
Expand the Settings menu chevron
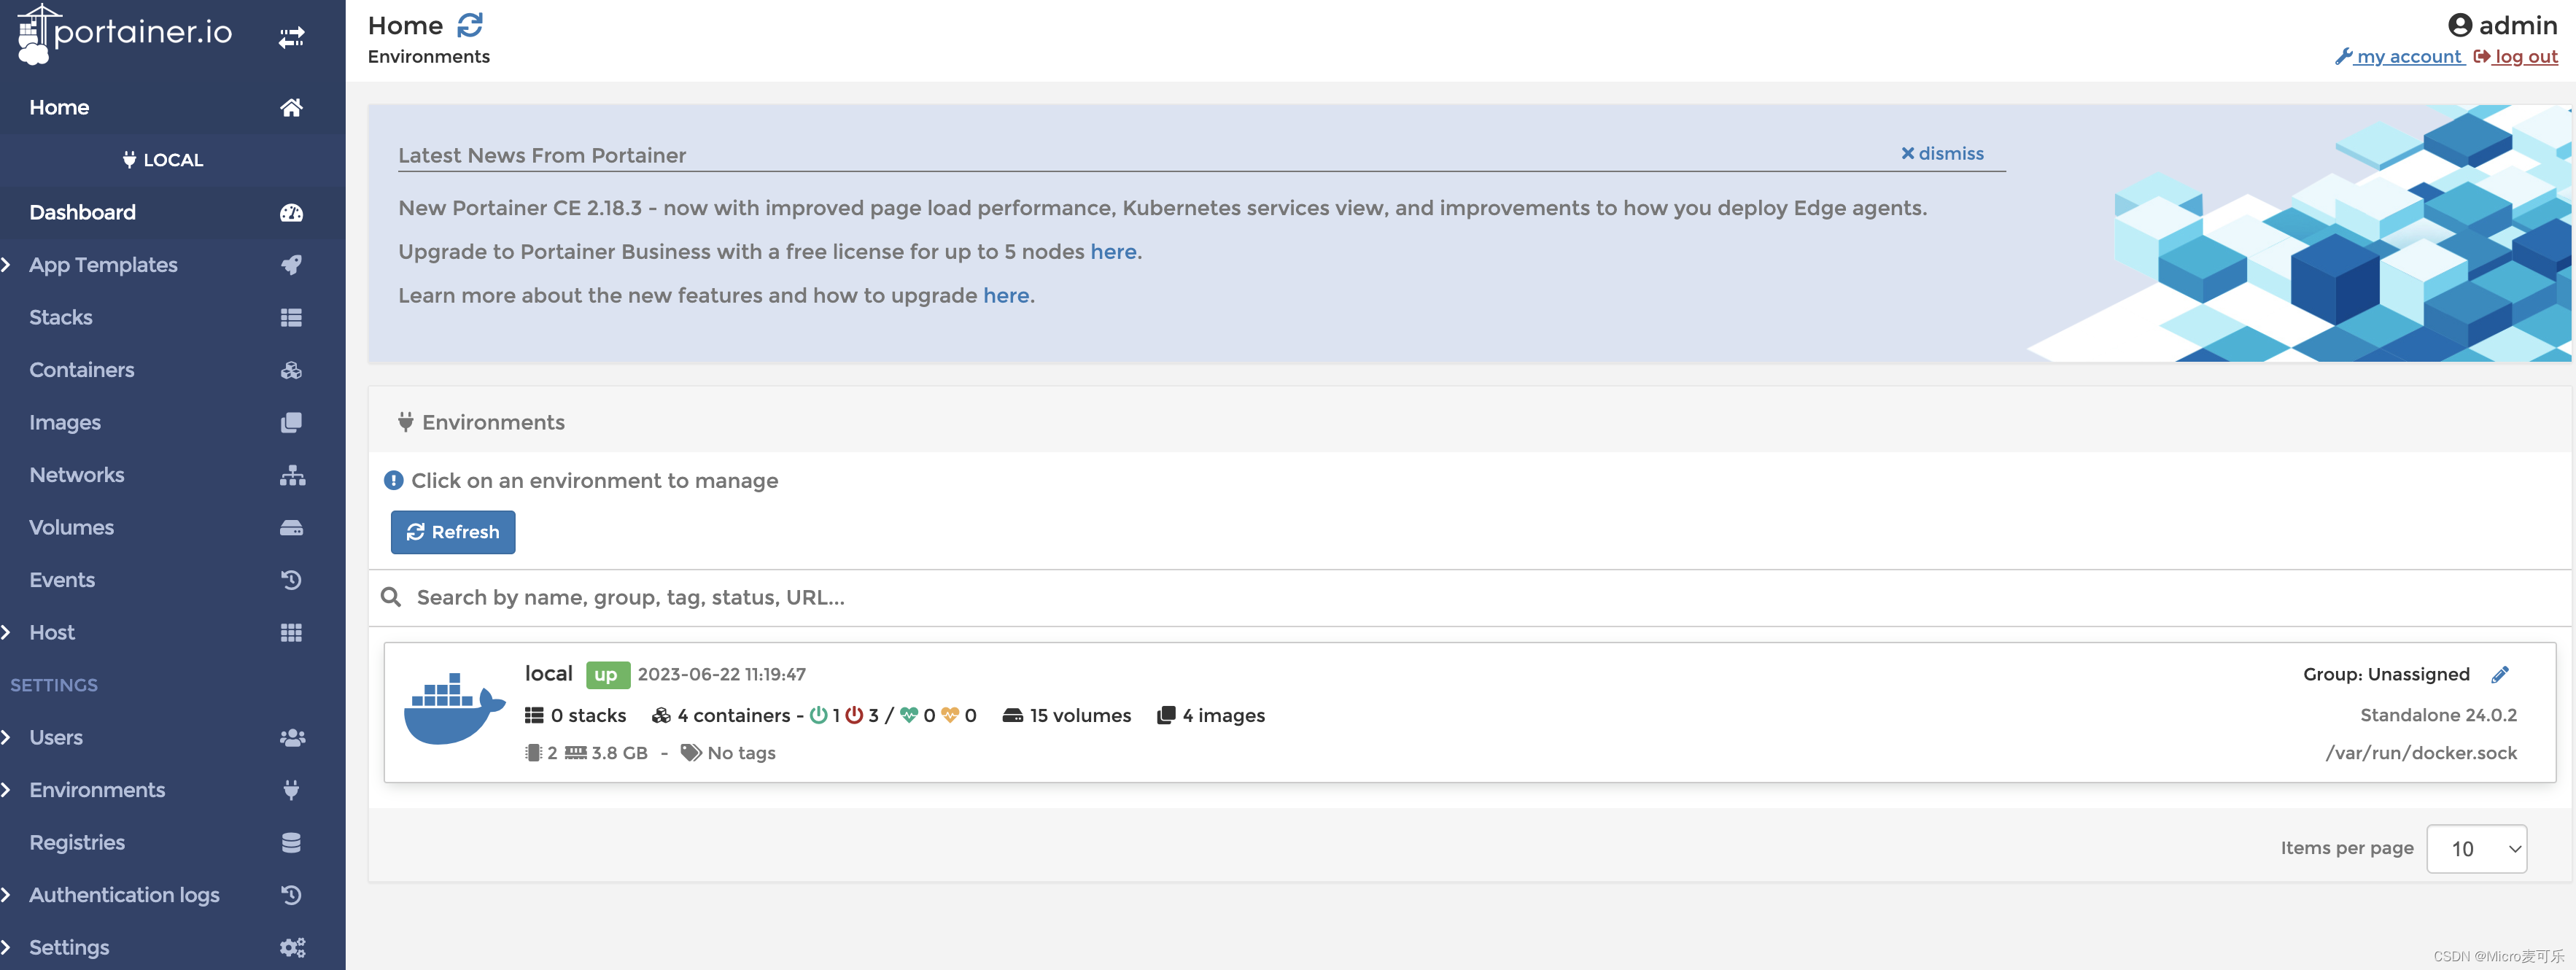tap(6, 947)
